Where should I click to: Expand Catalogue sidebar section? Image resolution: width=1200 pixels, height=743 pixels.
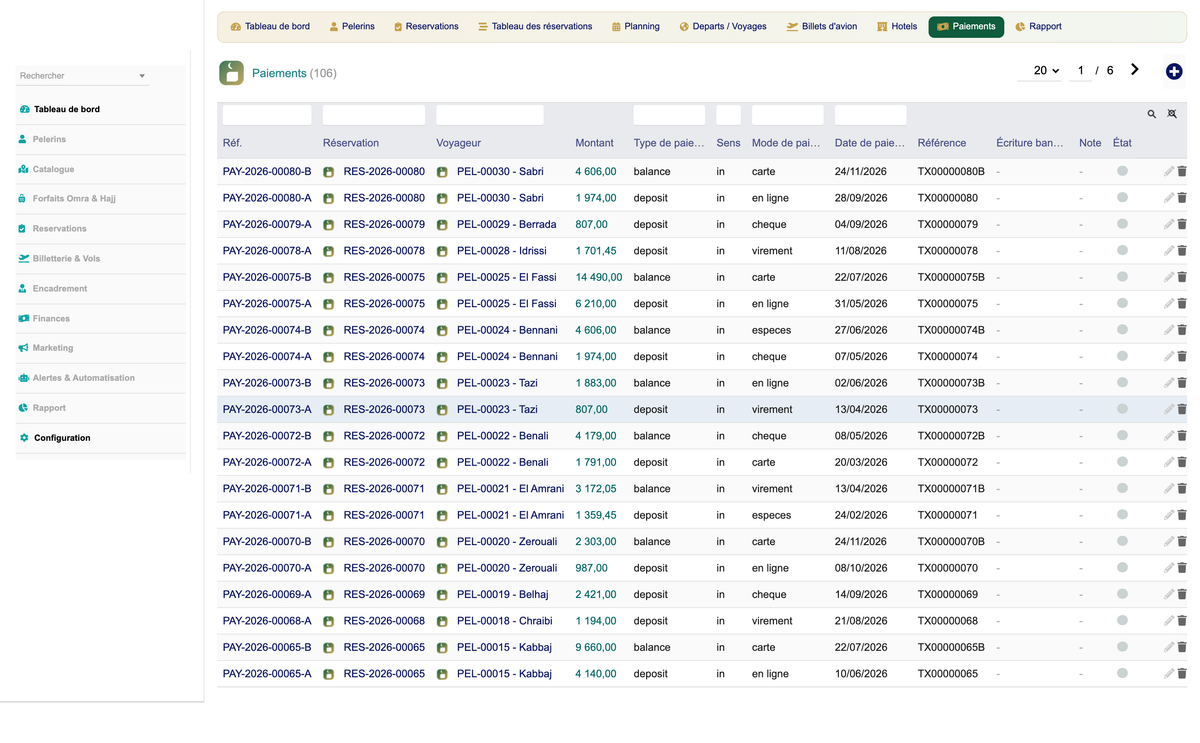pyautogui.click(x=101, y=169)
